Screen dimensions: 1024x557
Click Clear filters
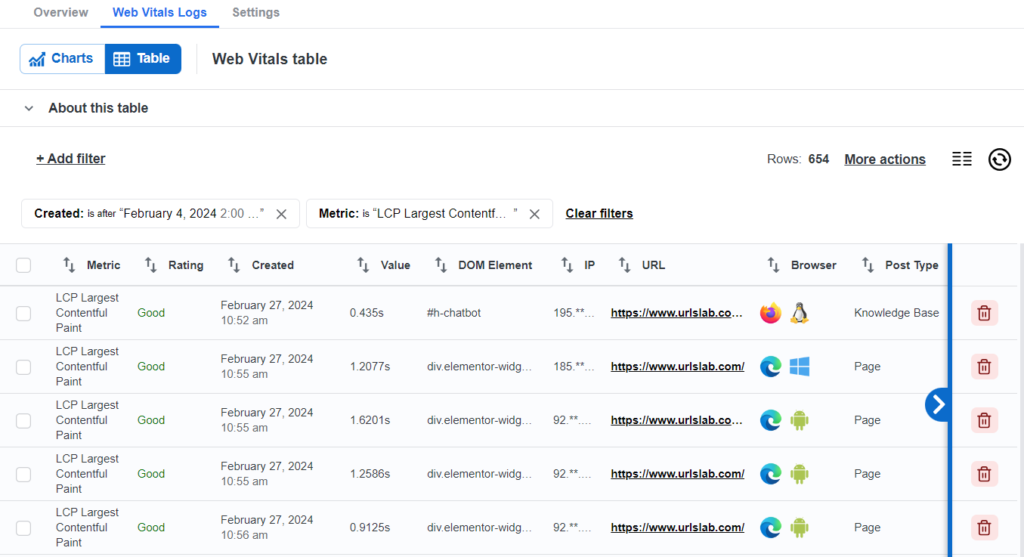599,214
